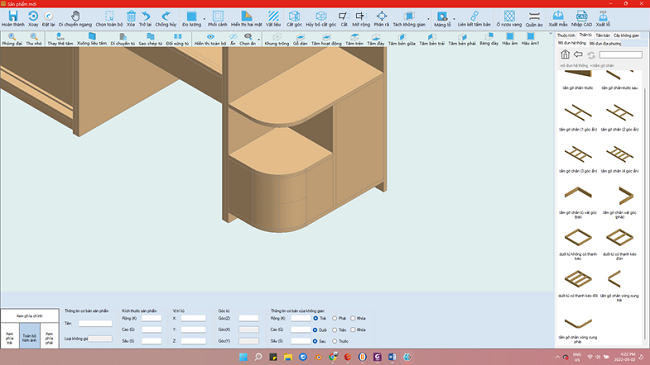The image size is (650, 365).
Task: Toggle Hiển thị toàn bộ eye icon
Action: pyautogui.click(x=211, y=36)
